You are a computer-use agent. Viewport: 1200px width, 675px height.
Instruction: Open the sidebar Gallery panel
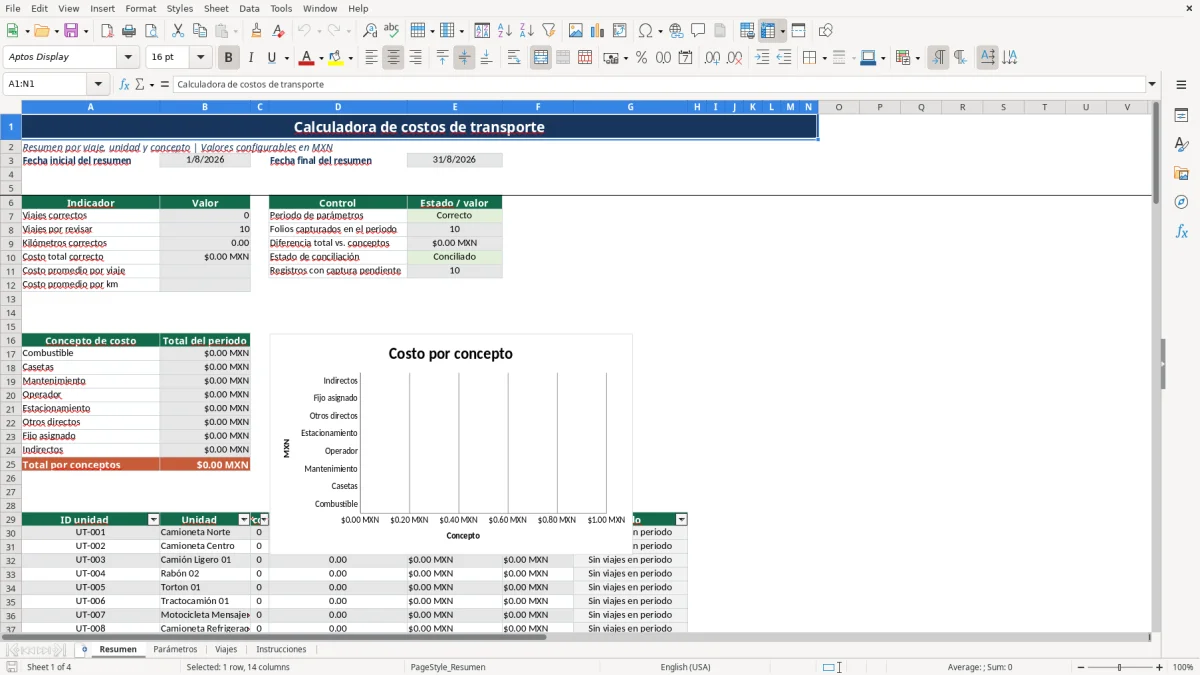[1181, 173]
